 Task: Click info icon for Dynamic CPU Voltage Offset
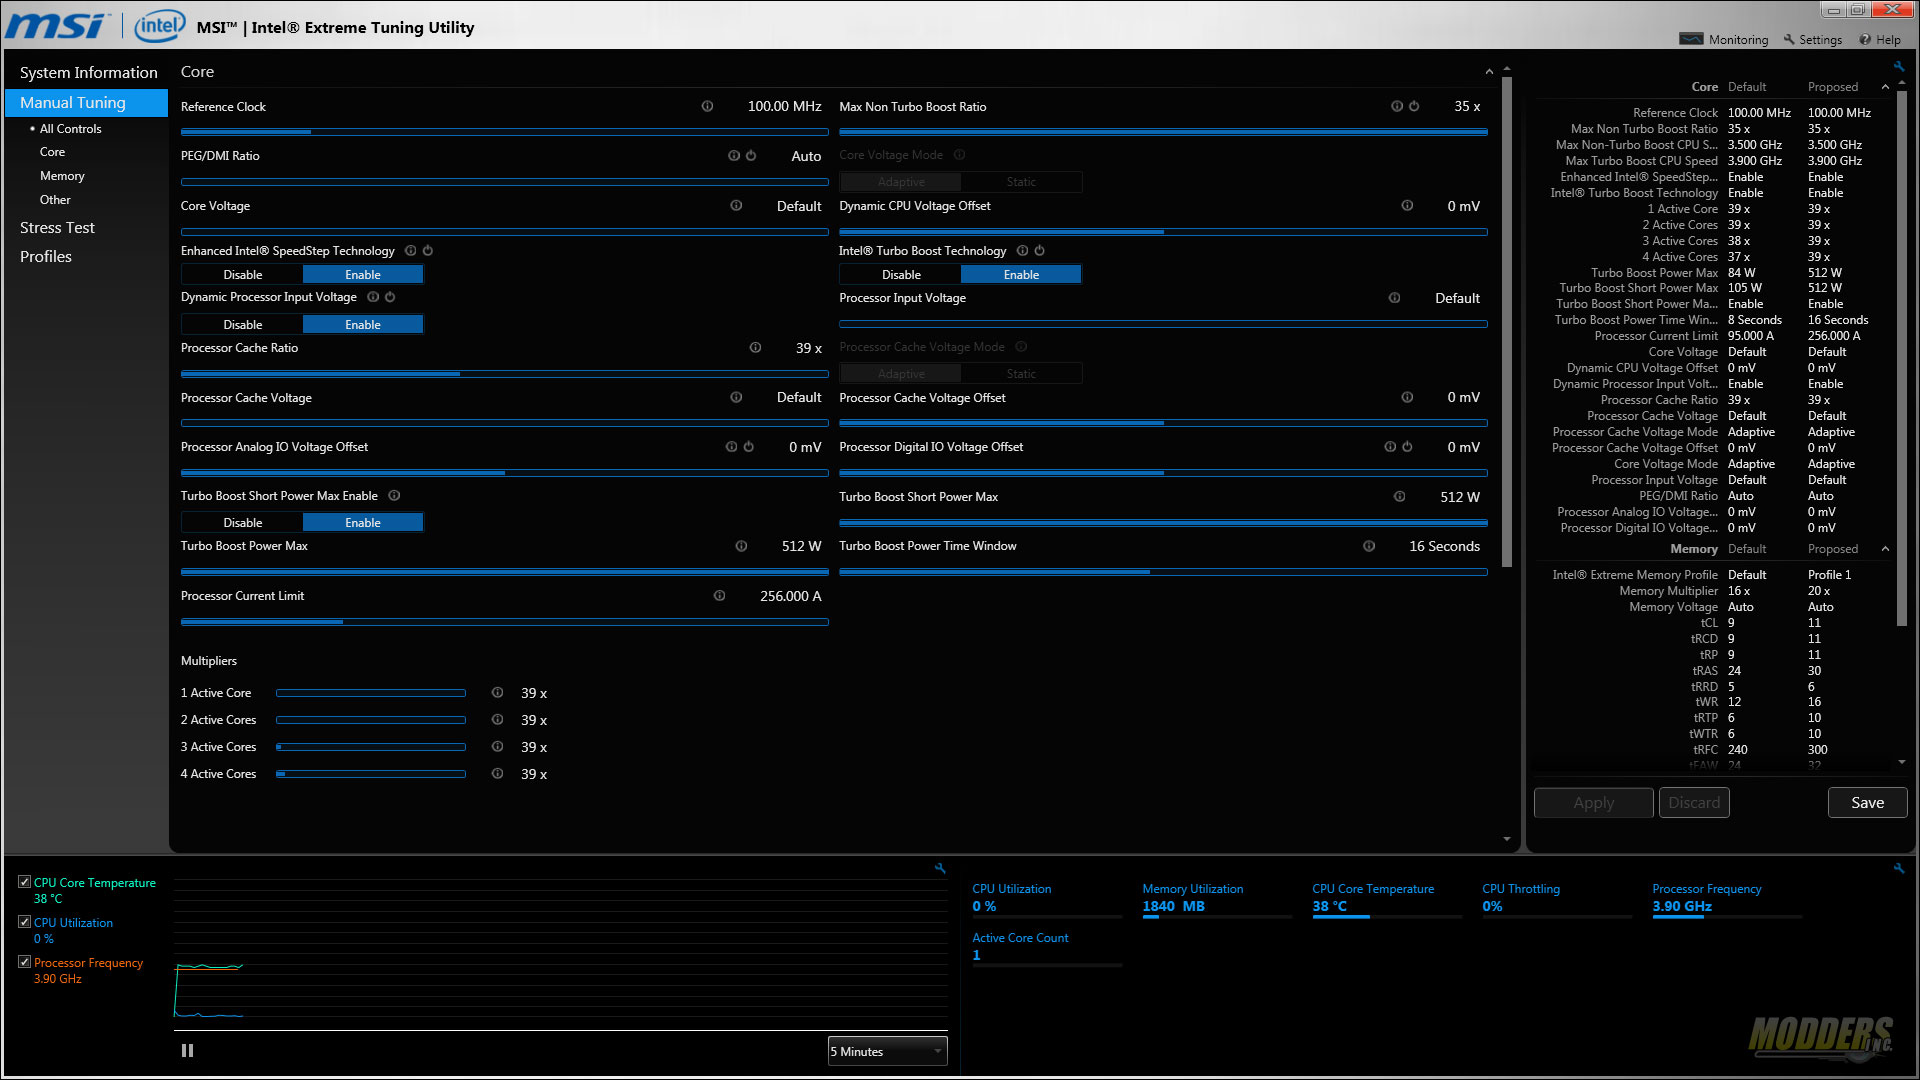[x=1407, y=206]
